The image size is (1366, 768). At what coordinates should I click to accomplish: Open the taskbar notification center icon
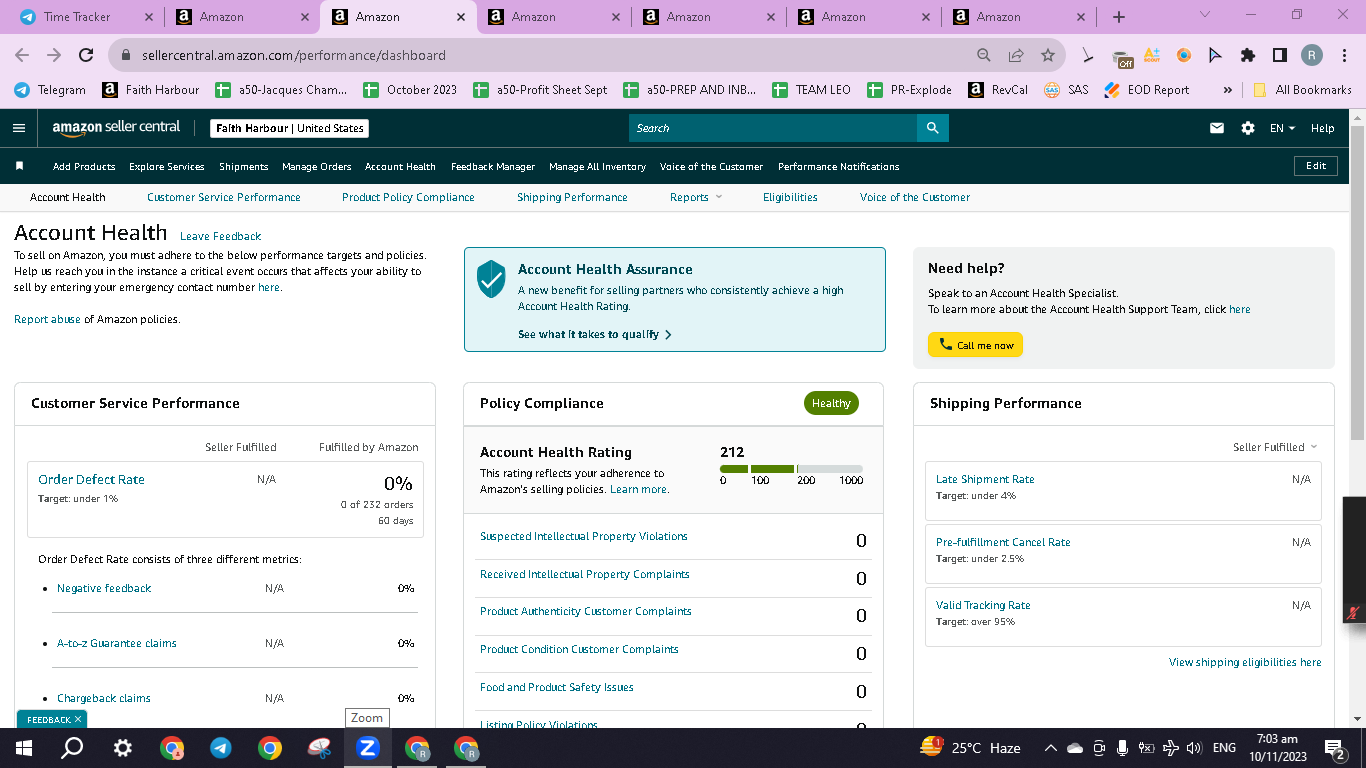coord(1333,748)
